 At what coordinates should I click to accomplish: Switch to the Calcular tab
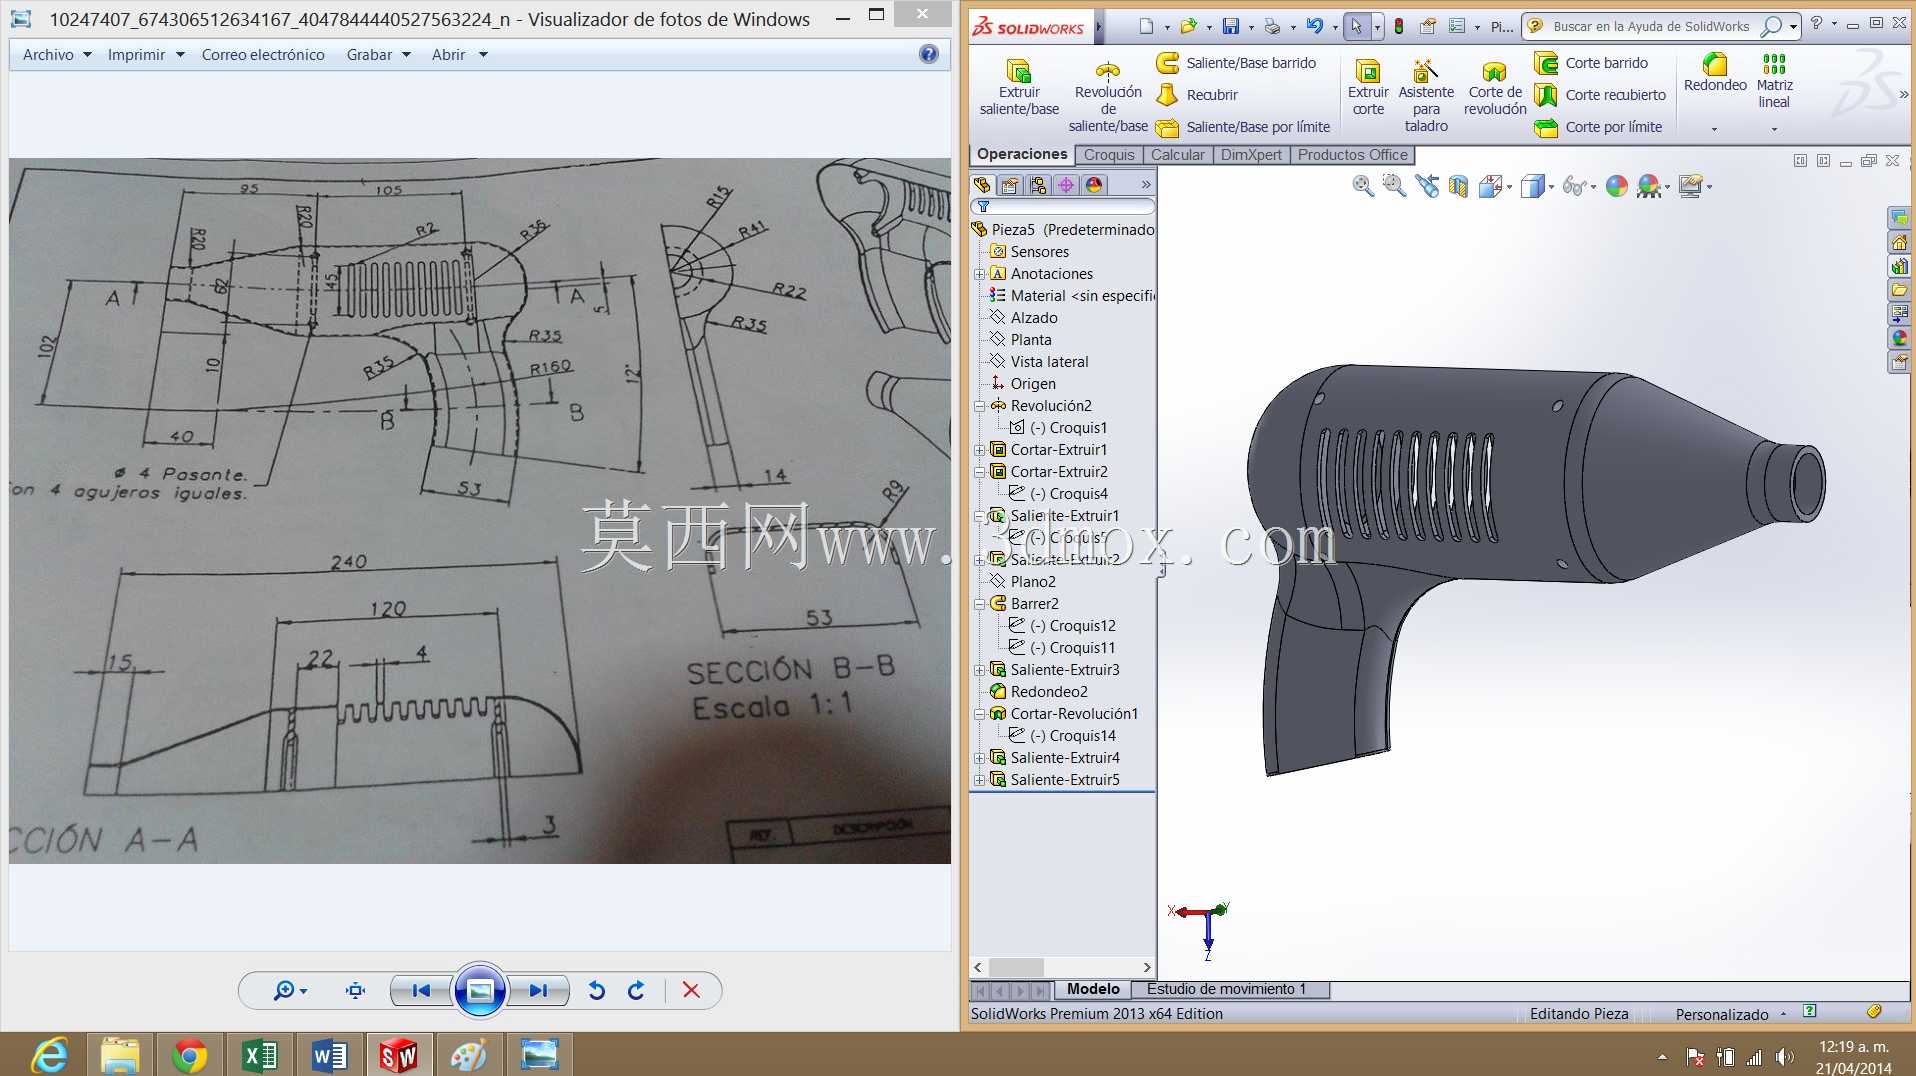[x=1177, y=155]
